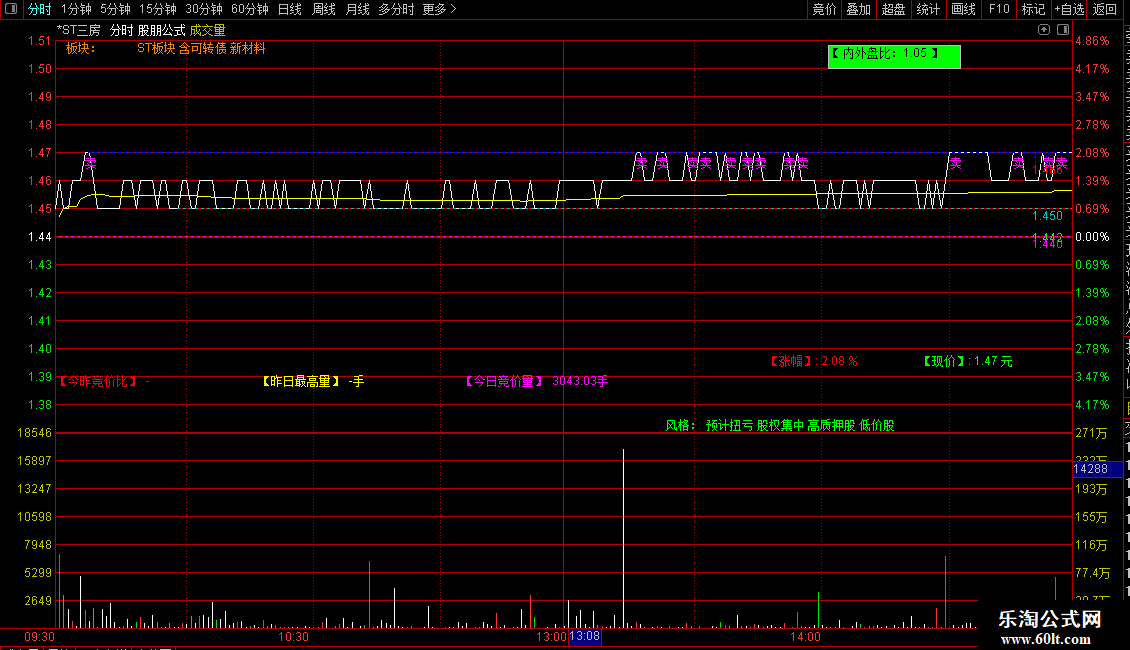1130x650 pixels.
Task: Switch to 5分钟 chart period
Action: pyautogui.click(x=115, y=9)
